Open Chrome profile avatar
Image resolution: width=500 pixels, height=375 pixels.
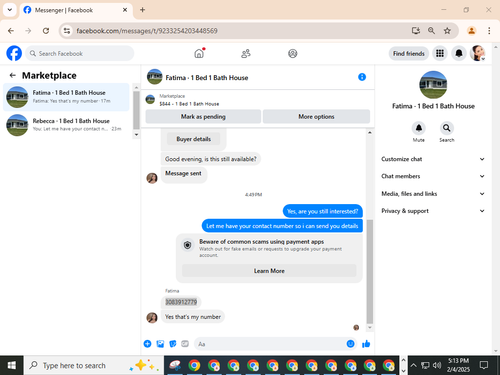coord(471,31)
